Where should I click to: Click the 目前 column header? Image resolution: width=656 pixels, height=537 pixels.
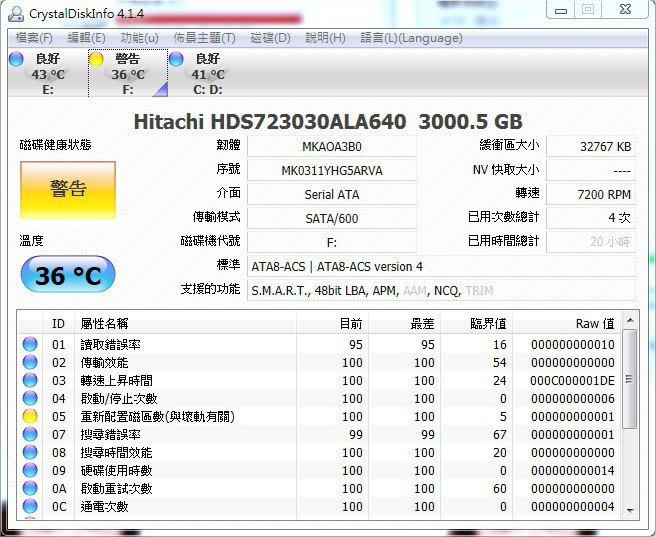(333, 323)
